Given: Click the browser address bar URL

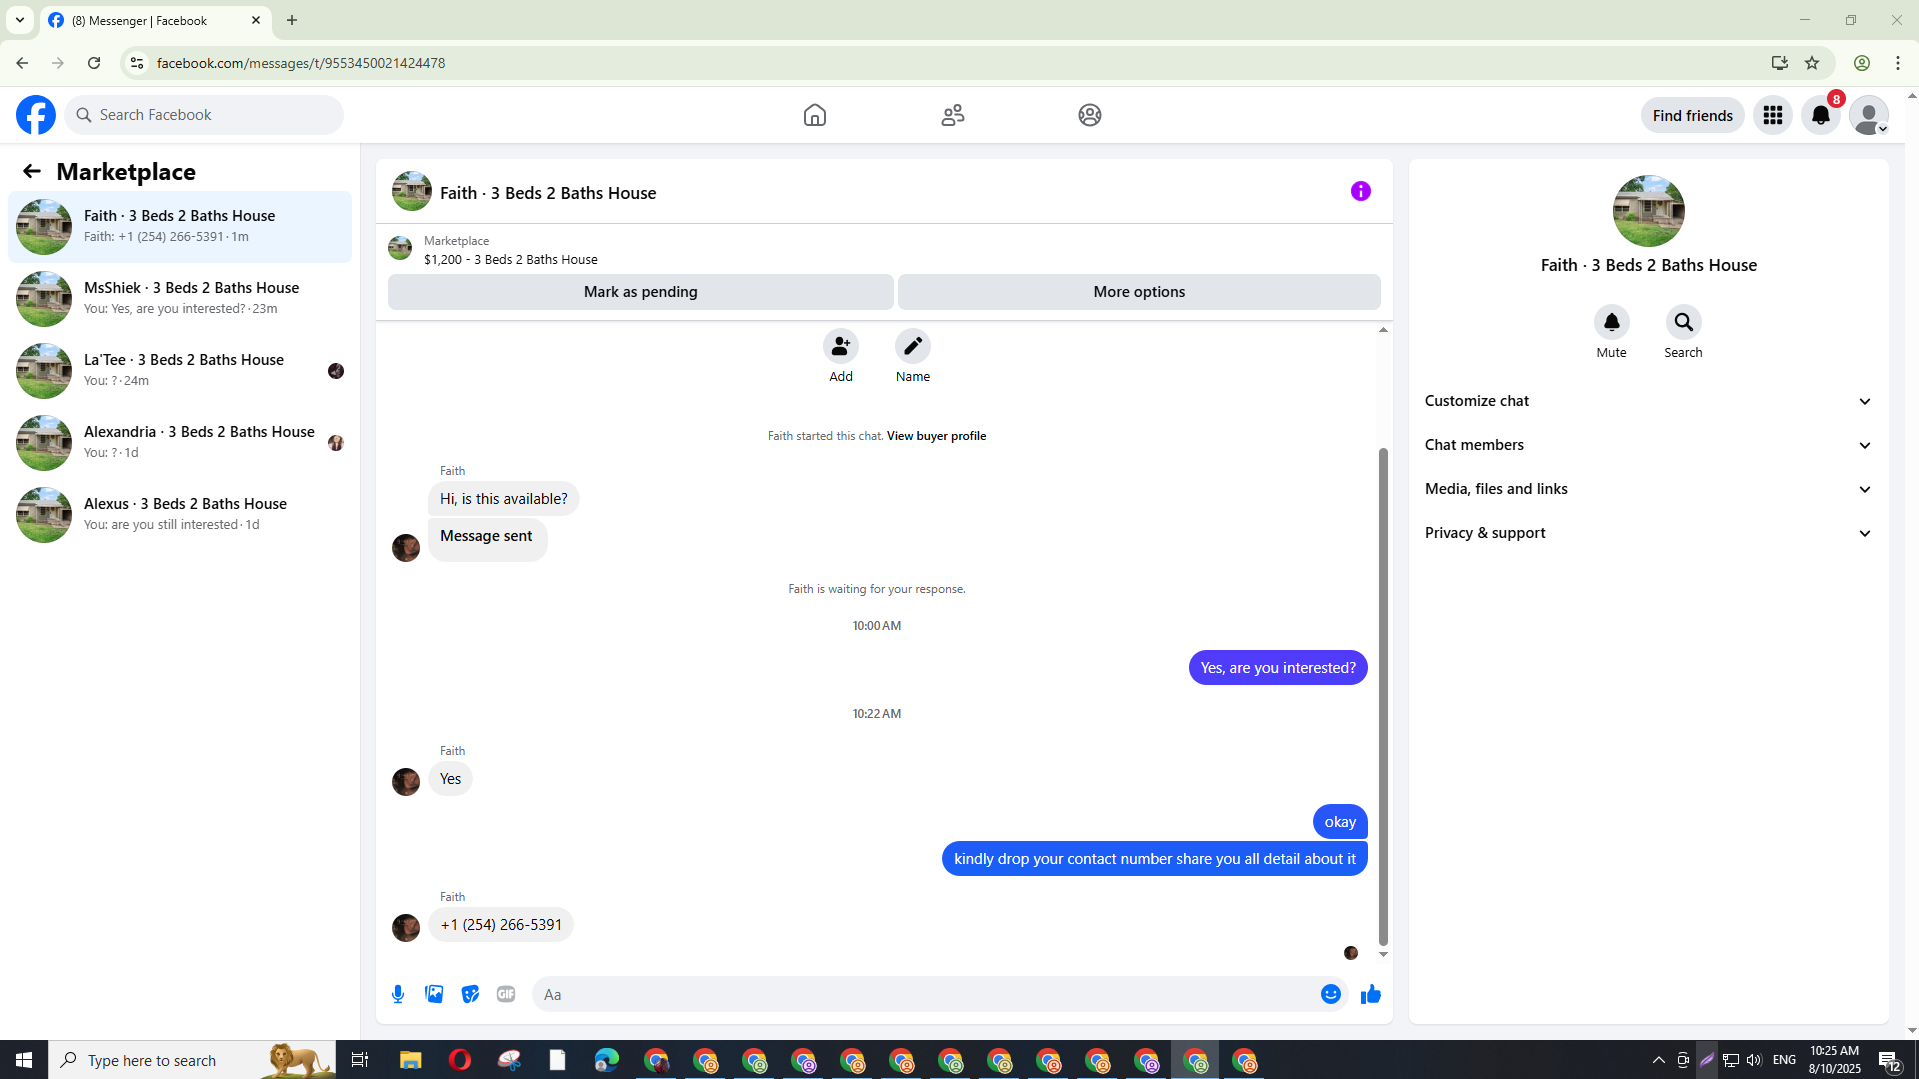Looking at the screenshot, I should point(301,63).
